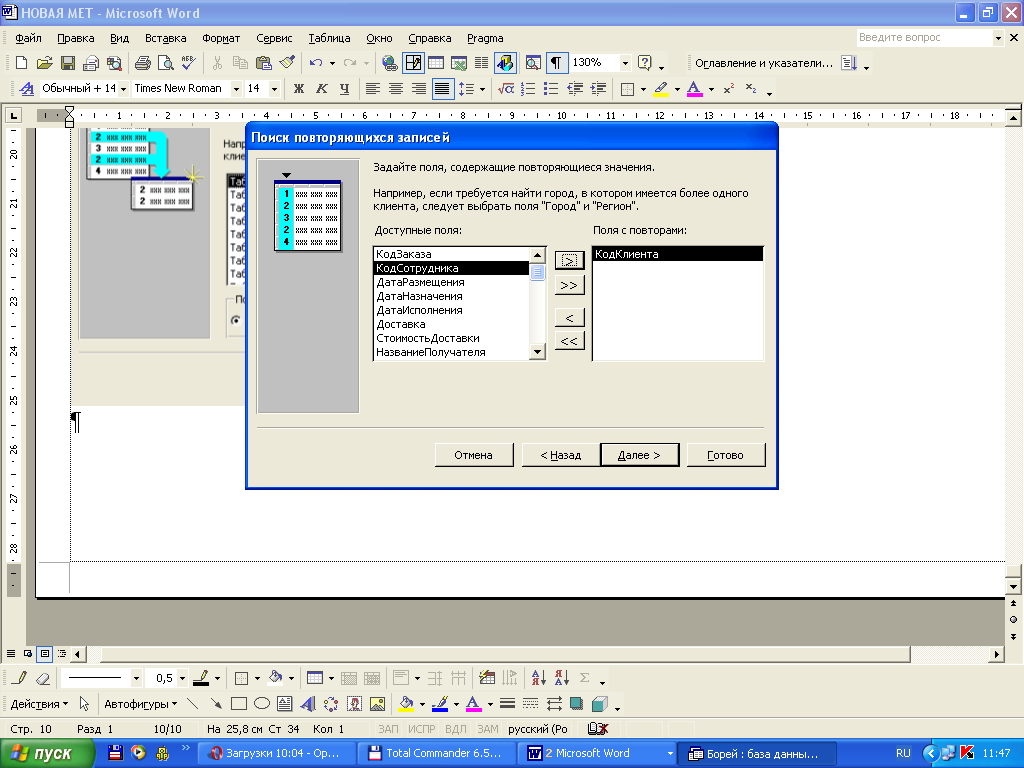Toggle paragraph marks display
The image size is (1024, 768).
pyautogui.click(x=556, y=63)
